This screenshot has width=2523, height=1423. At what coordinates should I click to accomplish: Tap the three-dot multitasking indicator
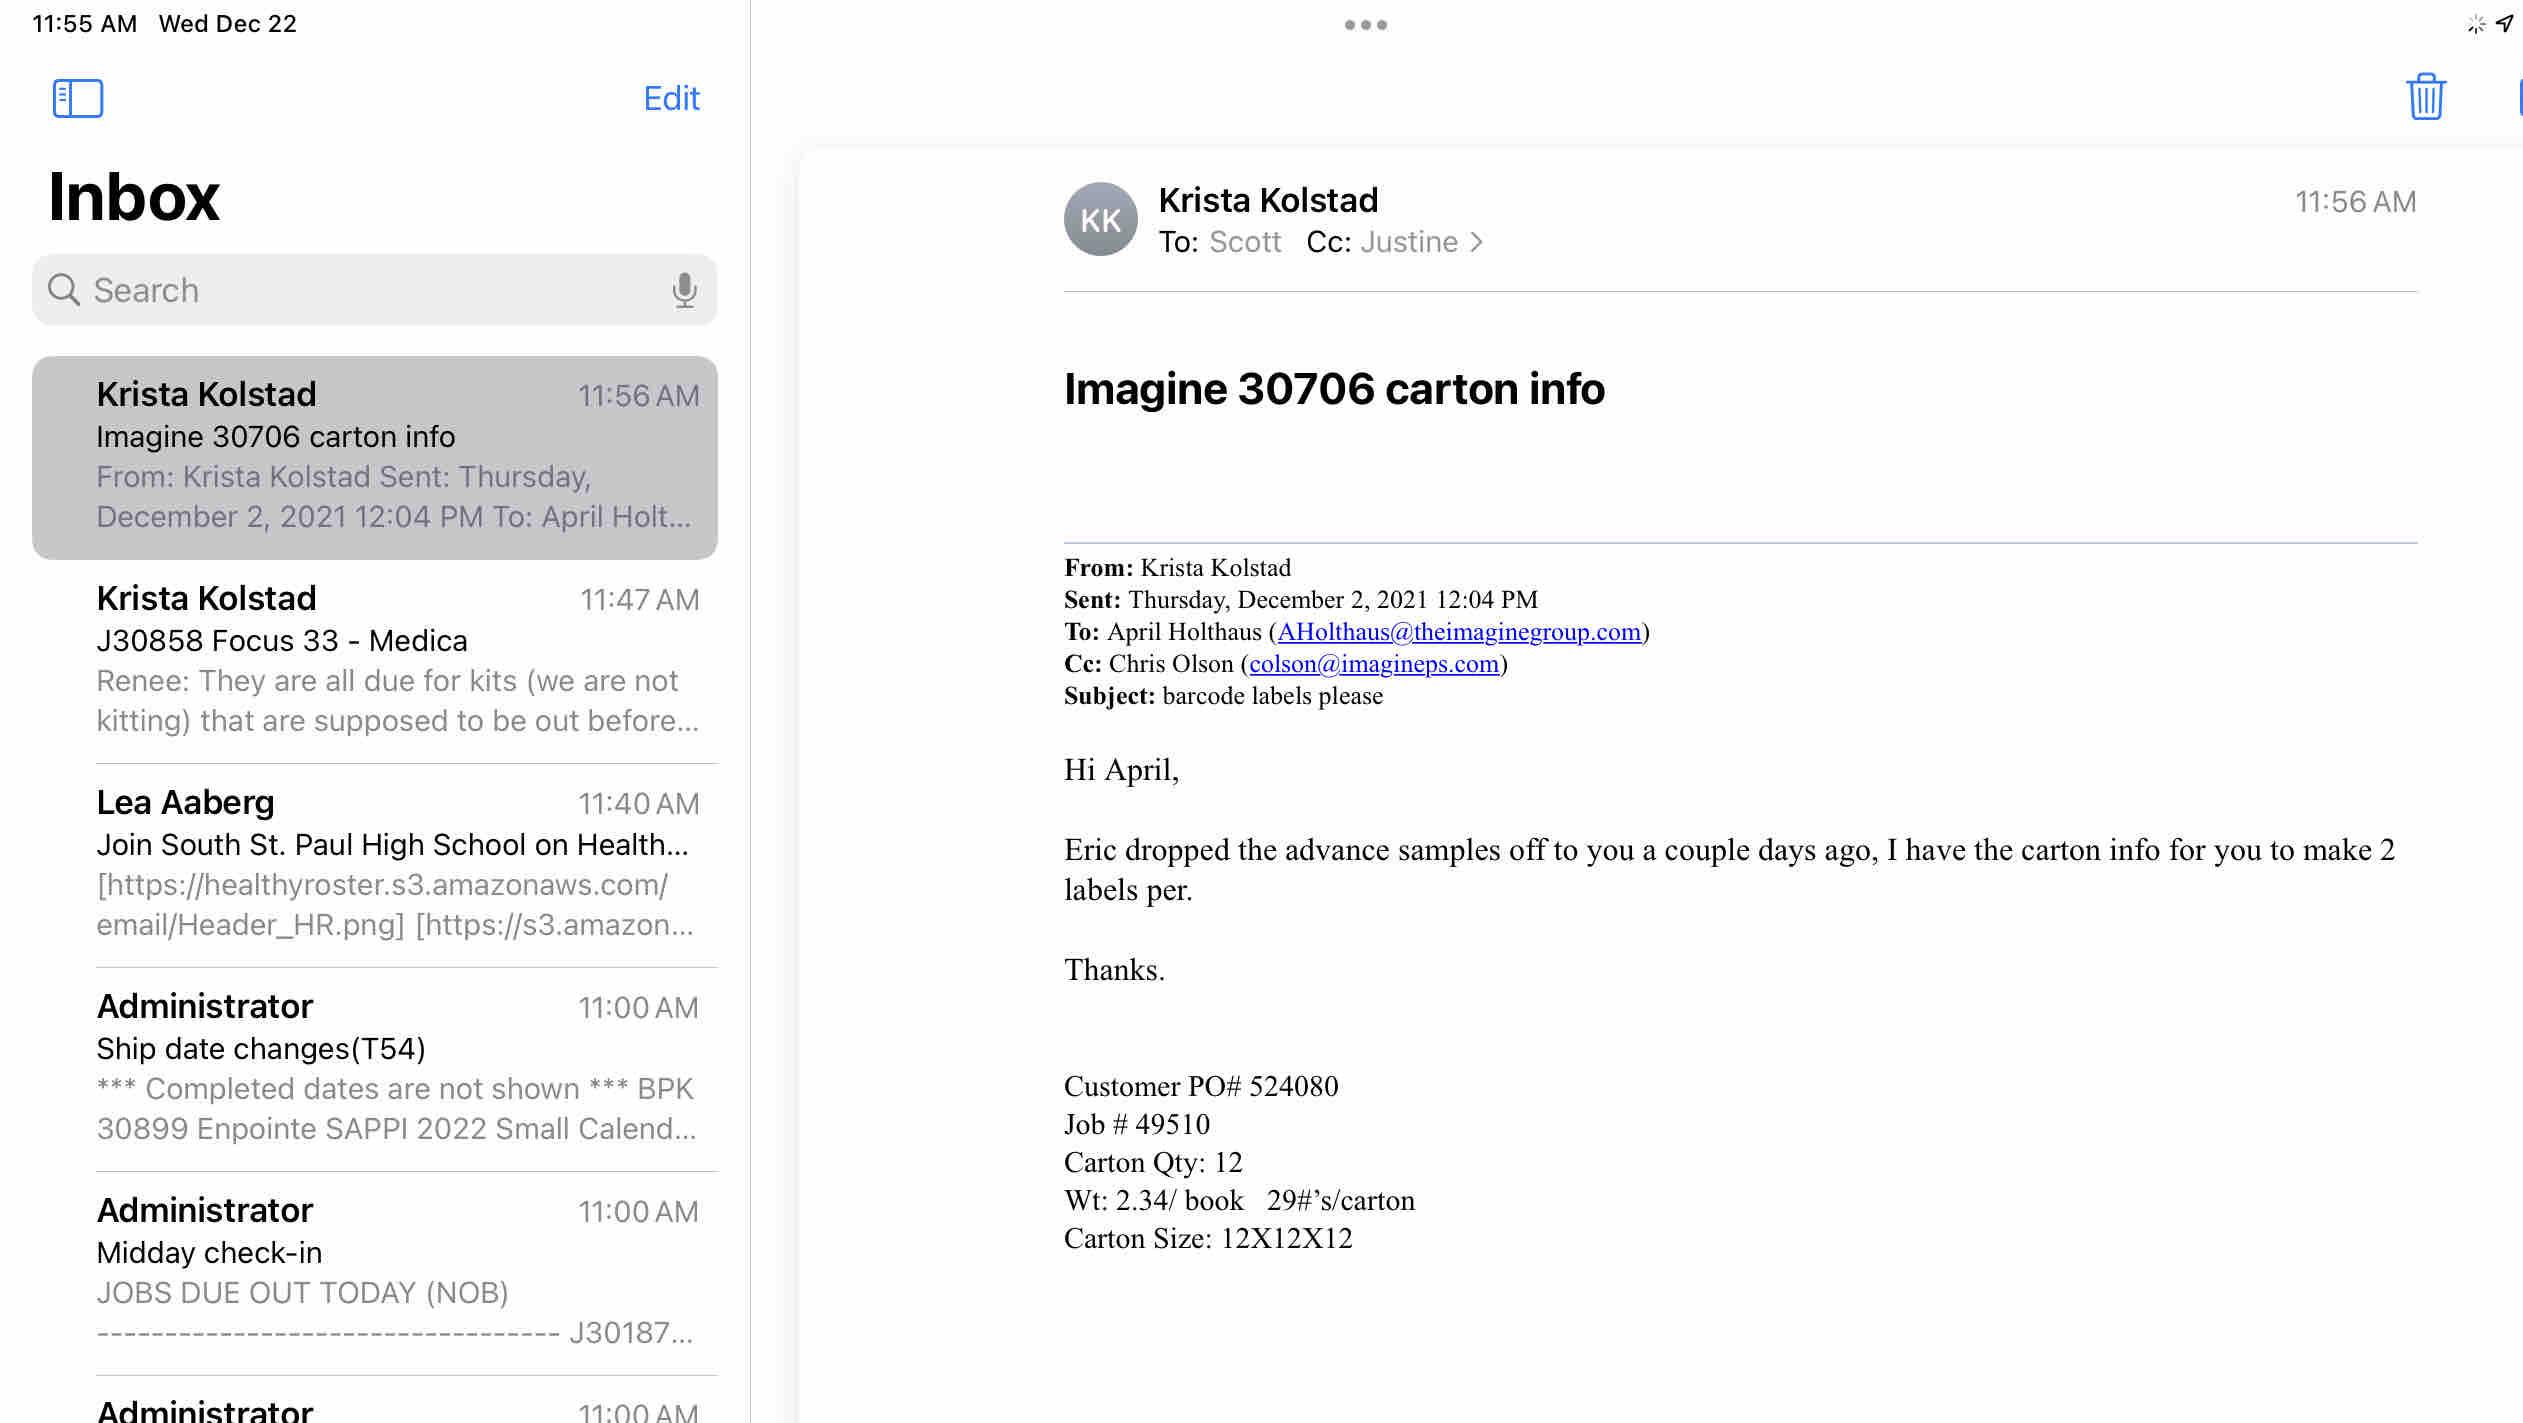[1365, 25]
